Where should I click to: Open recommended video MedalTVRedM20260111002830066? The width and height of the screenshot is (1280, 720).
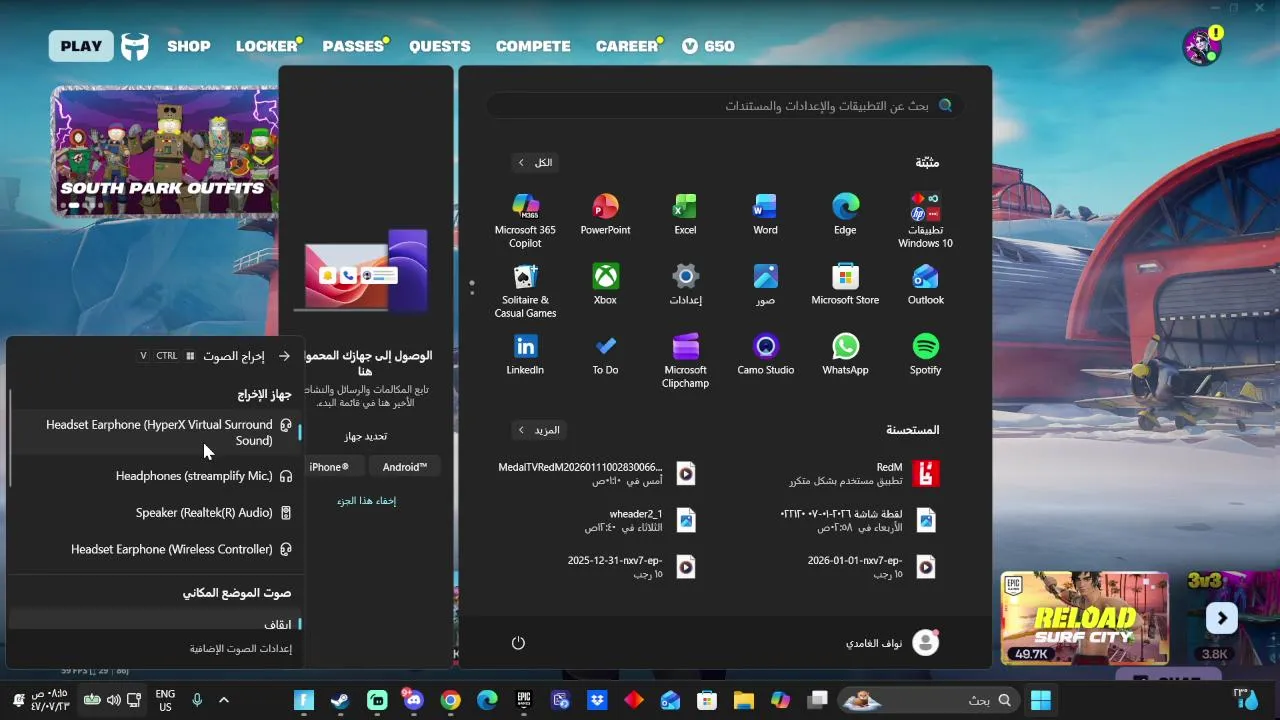[x=597, y=474]
